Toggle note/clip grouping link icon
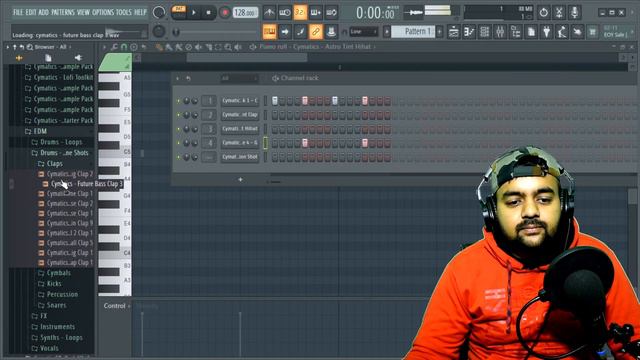Image resolution: width=640 pixels, height=360 pixels. click(316, 31)
